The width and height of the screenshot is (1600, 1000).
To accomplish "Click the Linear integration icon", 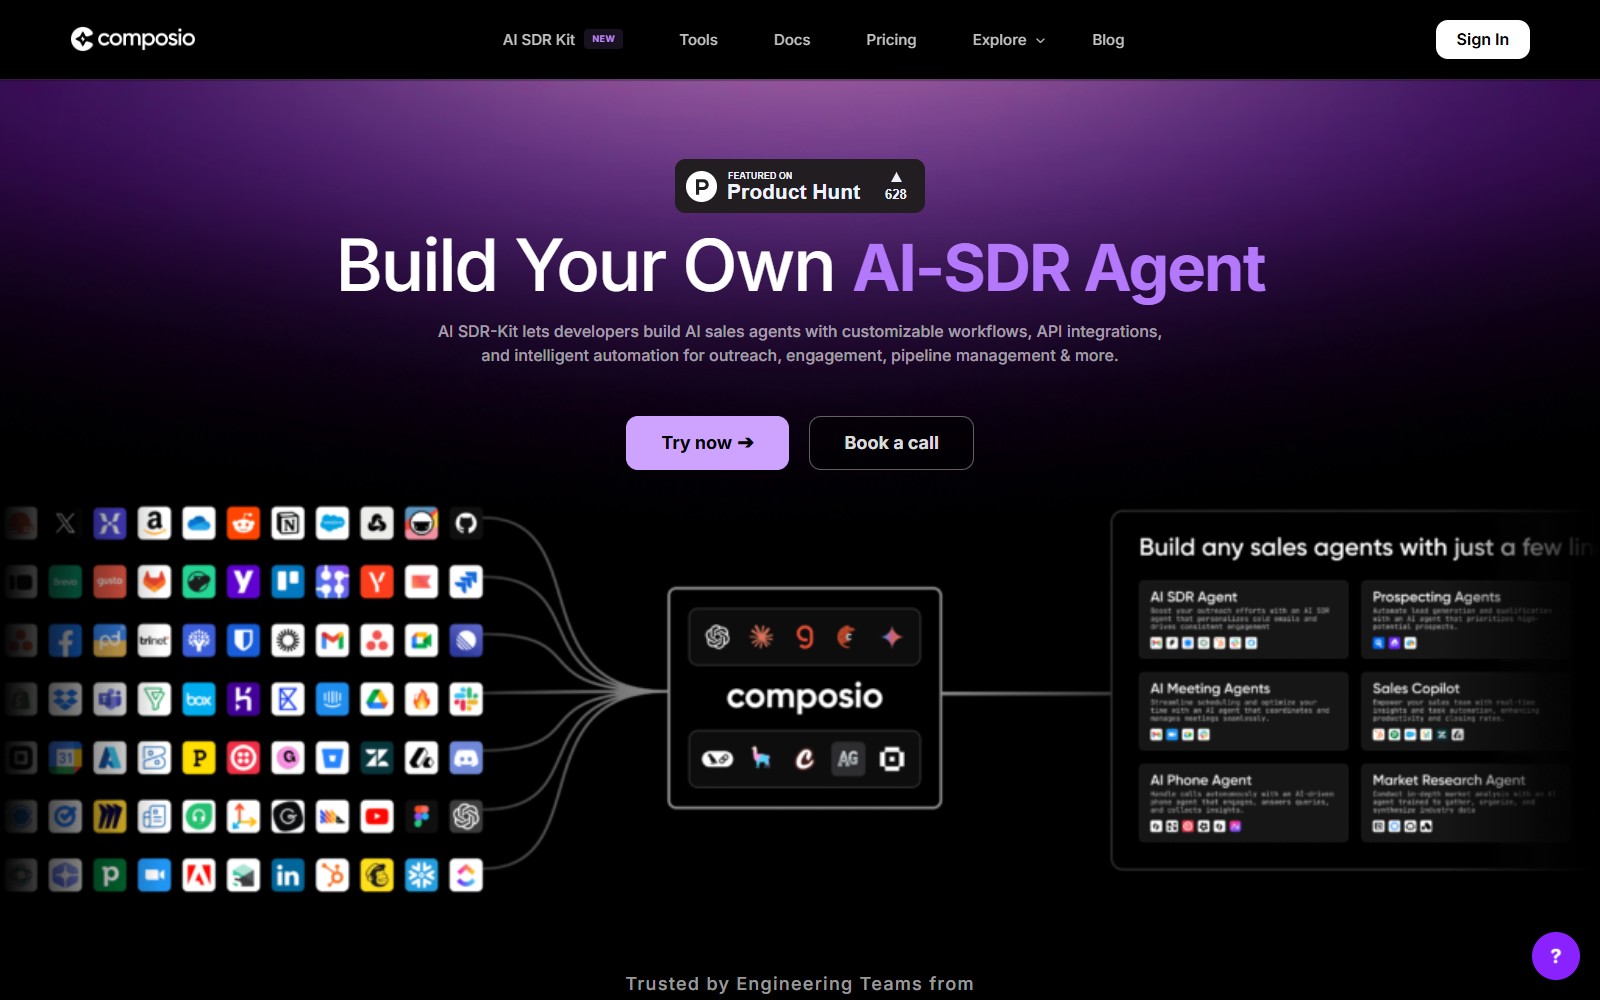I will point(466,641).
